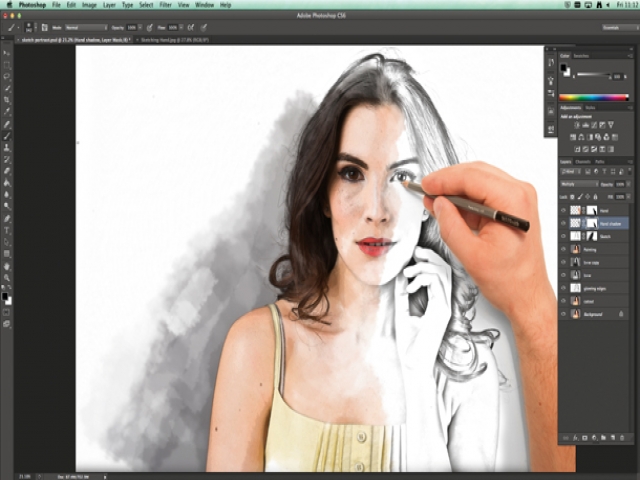Open the brush Mode dropdown set to Normal
Viewport: 640px width, 480px height.
click(x=86, y=27)
